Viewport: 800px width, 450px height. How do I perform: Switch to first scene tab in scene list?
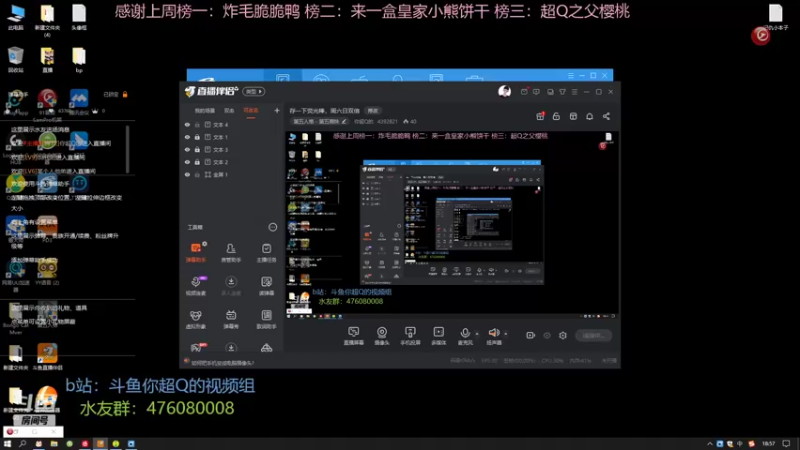tap(204, 110)
